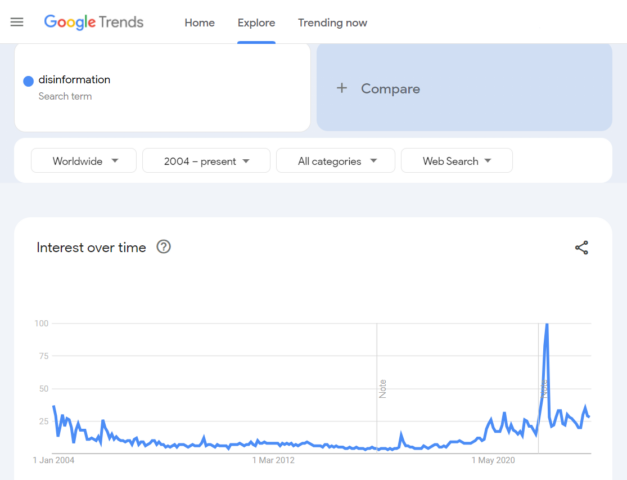
Task: Select the Explore tab
Action: (256, 23)
